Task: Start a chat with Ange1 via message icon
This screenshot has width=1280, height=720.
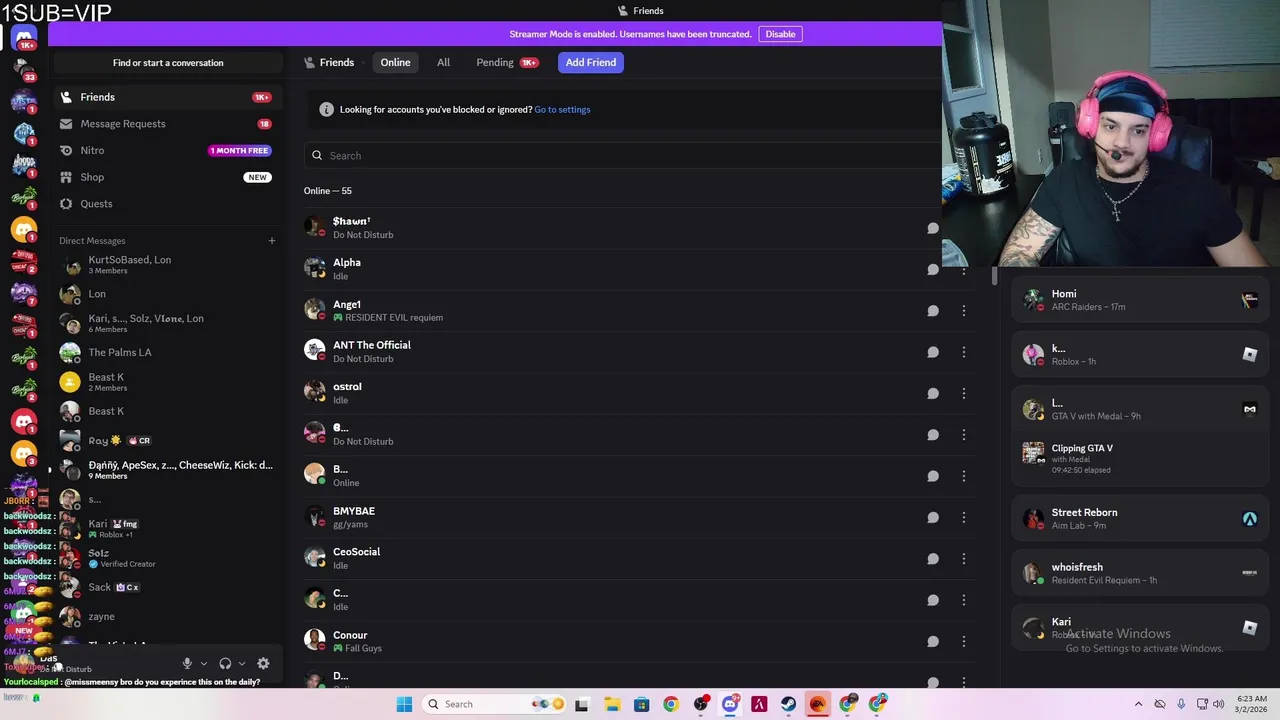Action: coord(933,311)
